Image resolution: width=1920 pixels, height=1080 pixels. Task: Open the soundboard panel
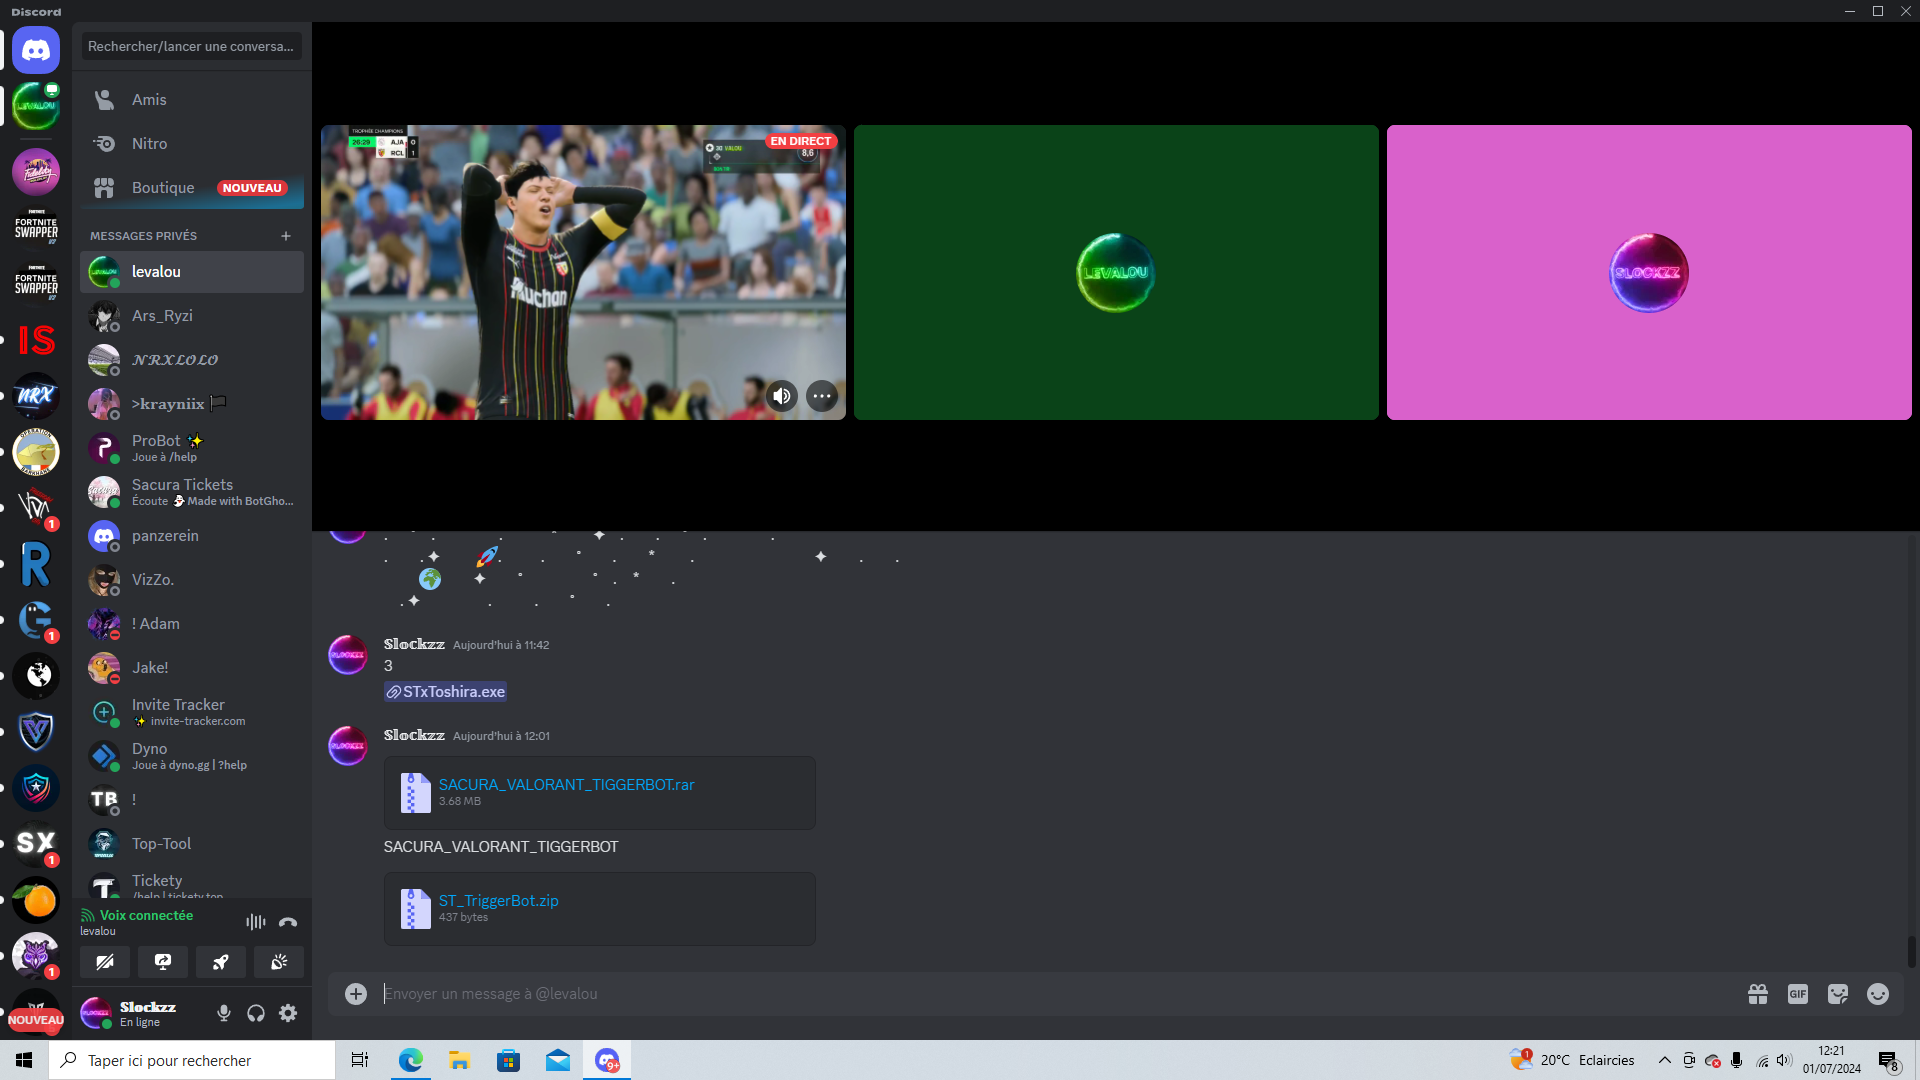pos(279,962)
